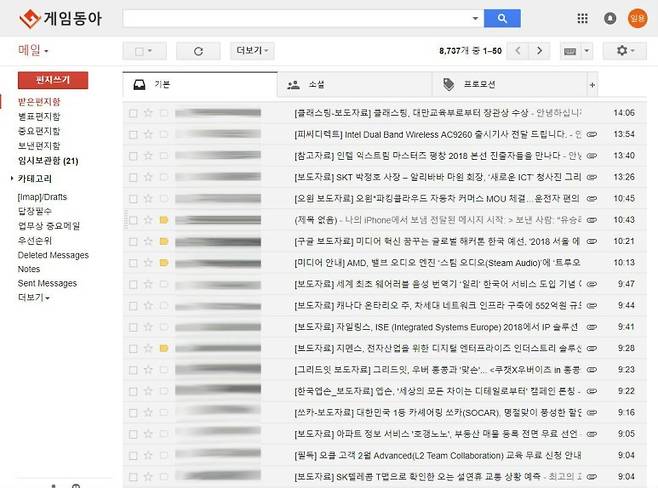Open the 우선순위 label

pos(34,240)
